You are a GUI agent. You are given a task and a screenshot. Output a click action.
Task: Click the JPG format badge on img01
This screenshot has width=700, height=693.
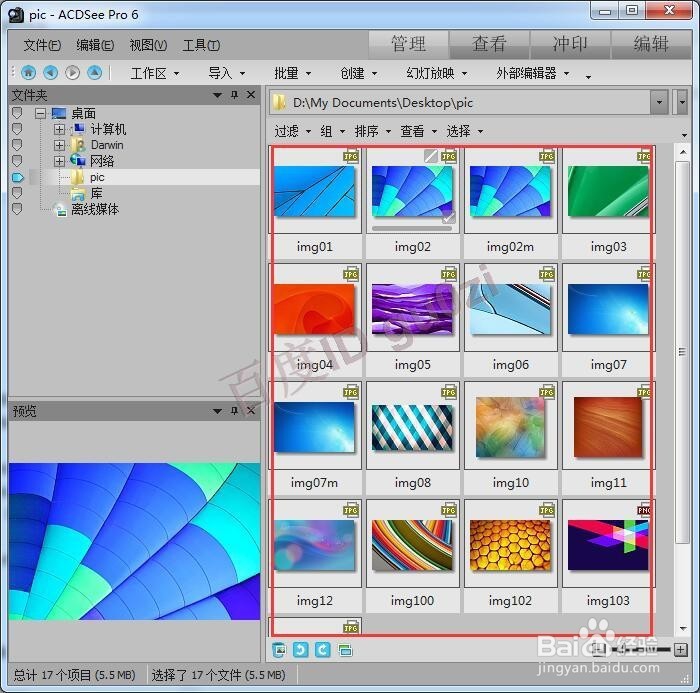[351, 156]
